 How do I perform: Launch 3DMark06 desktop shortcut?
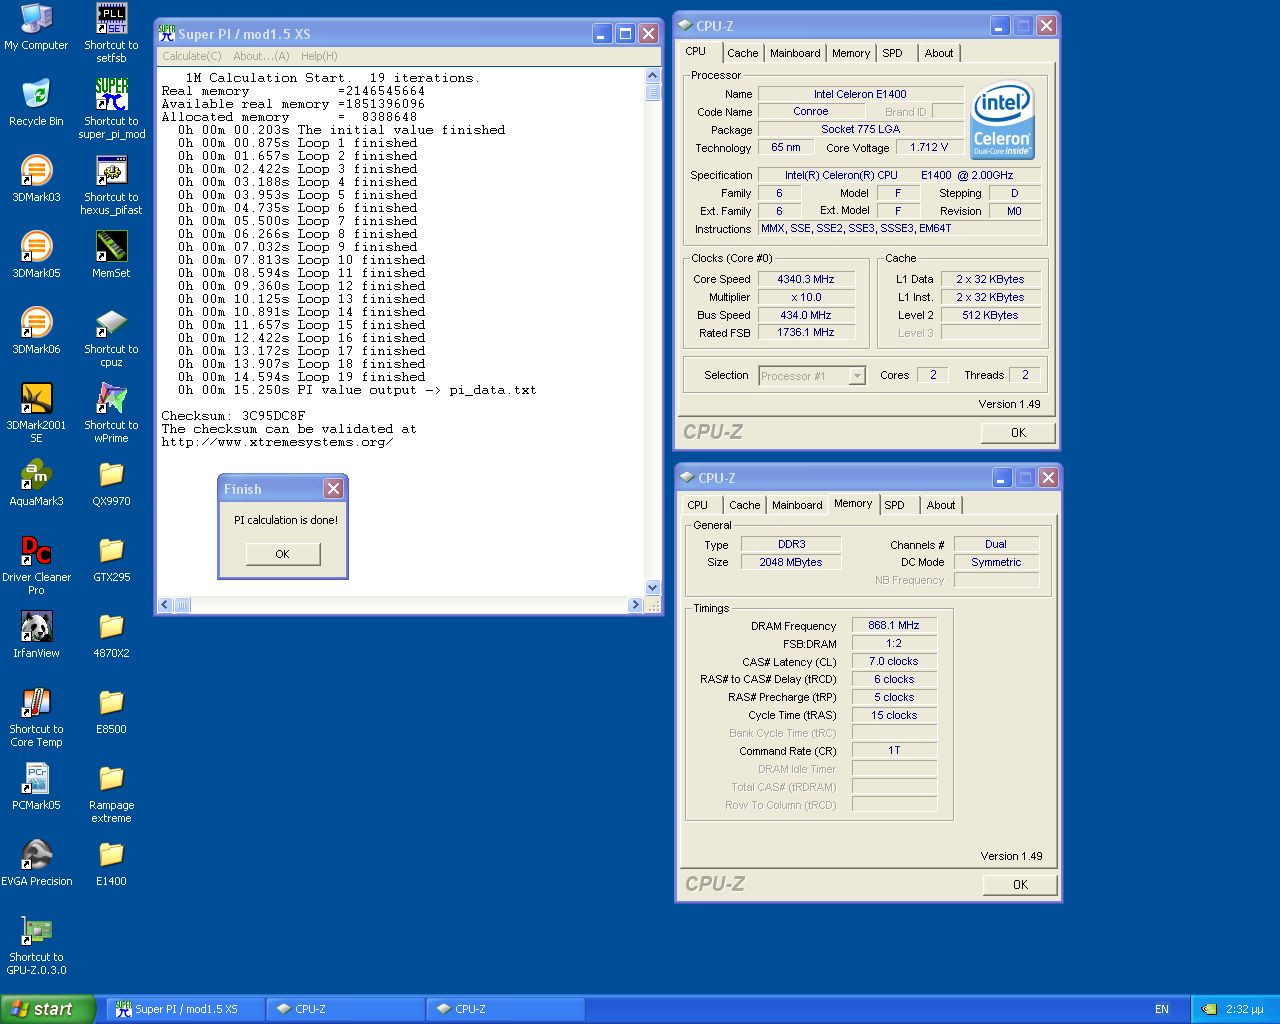tap(36, 330)
